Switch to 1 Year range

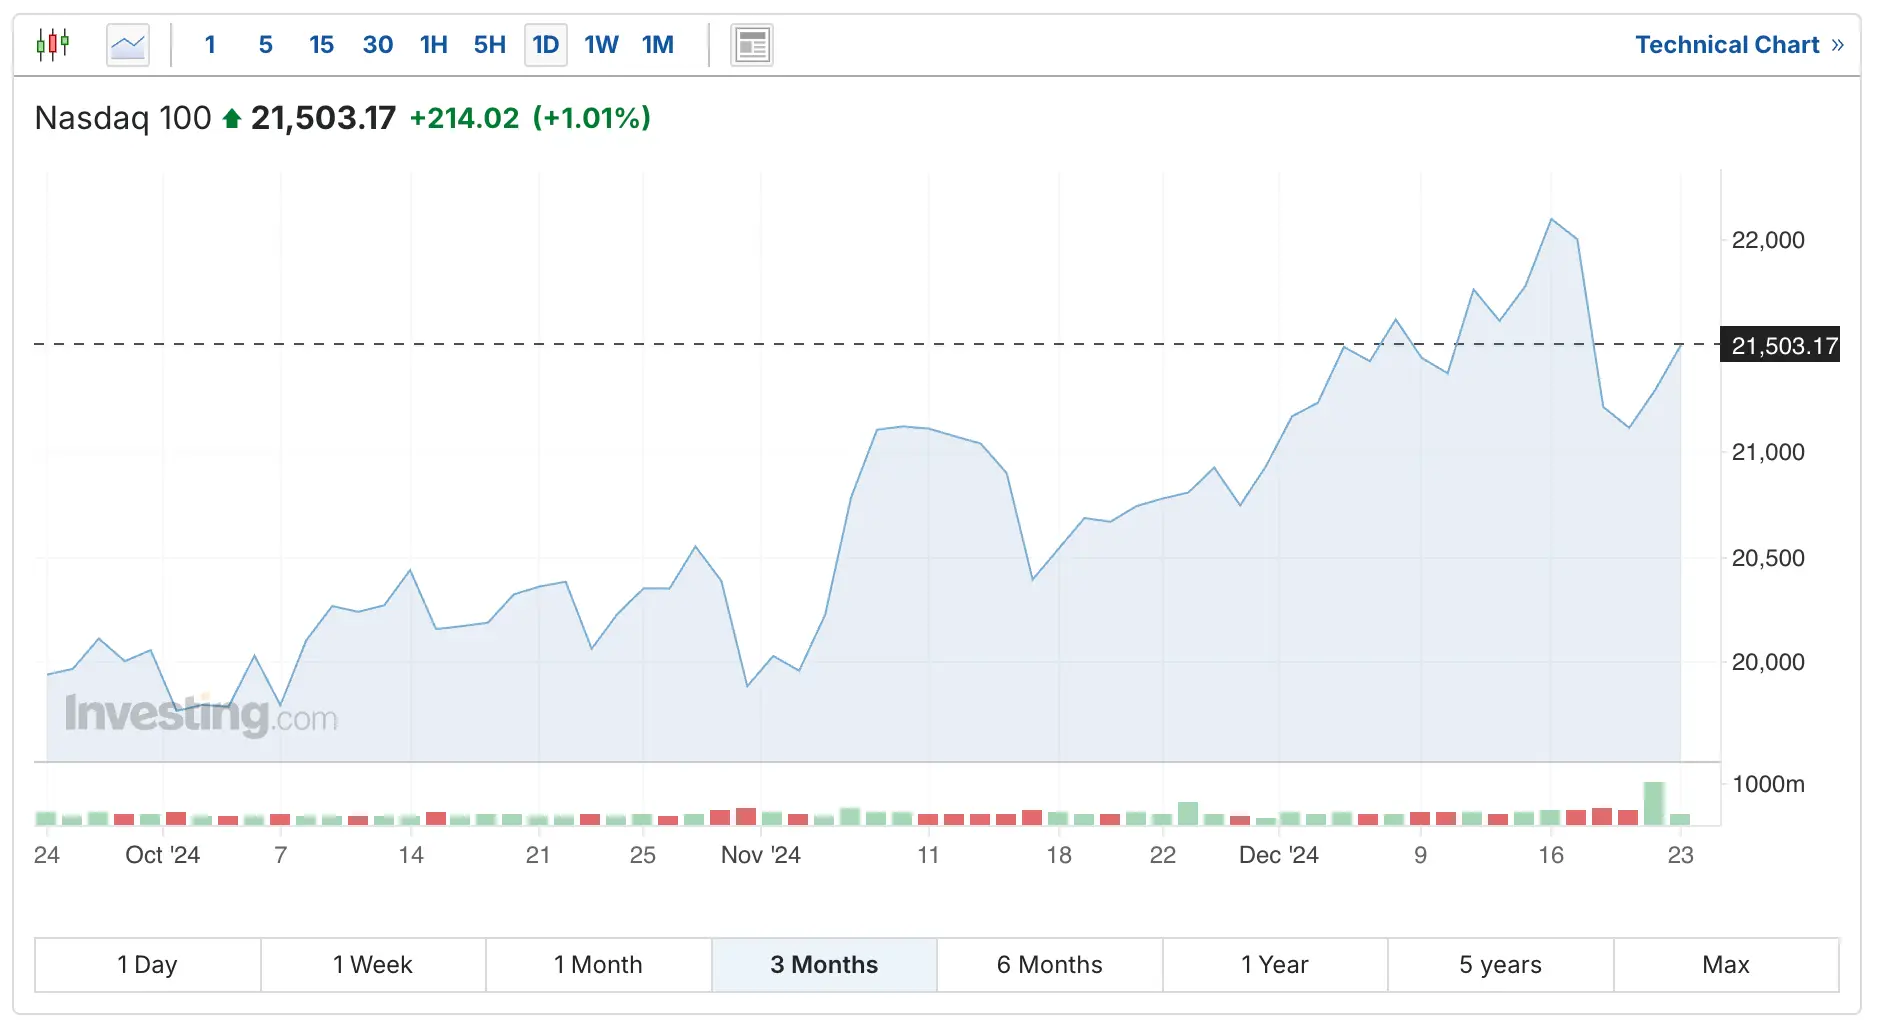click(x=1275, y=965)
